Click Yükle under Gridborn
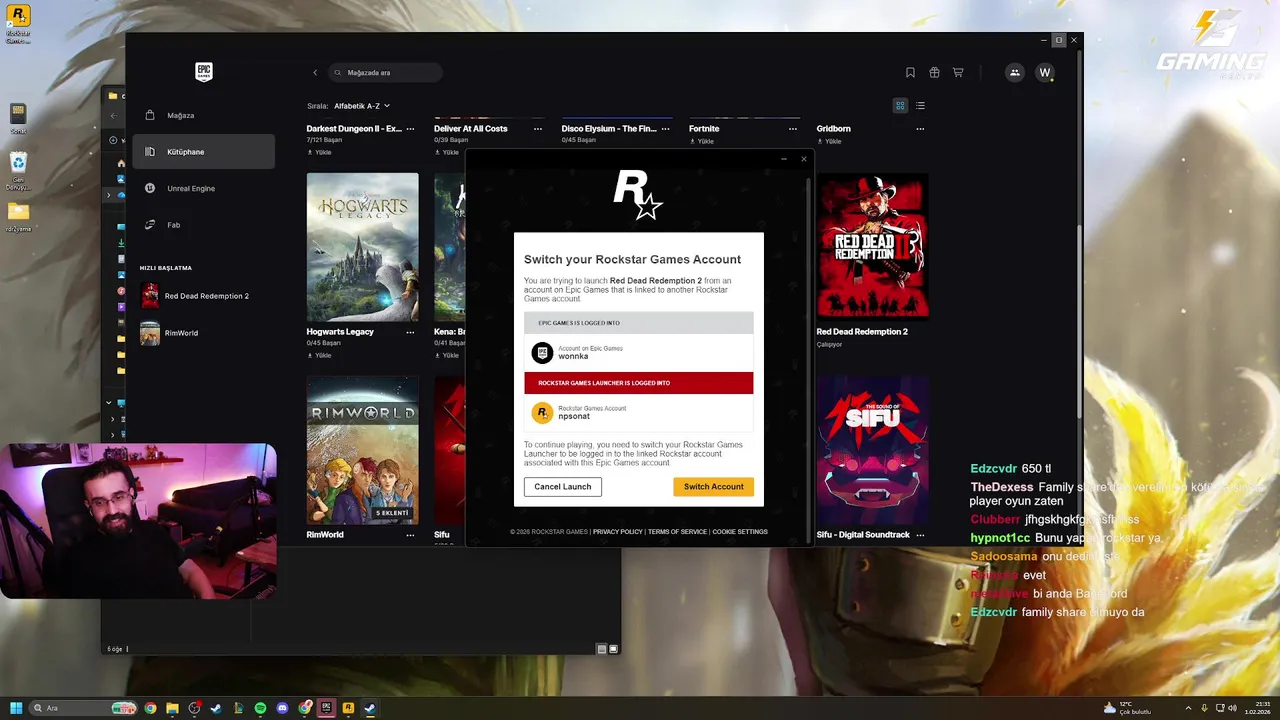This screenshot has width=1280, height=720. pos(829,141)
